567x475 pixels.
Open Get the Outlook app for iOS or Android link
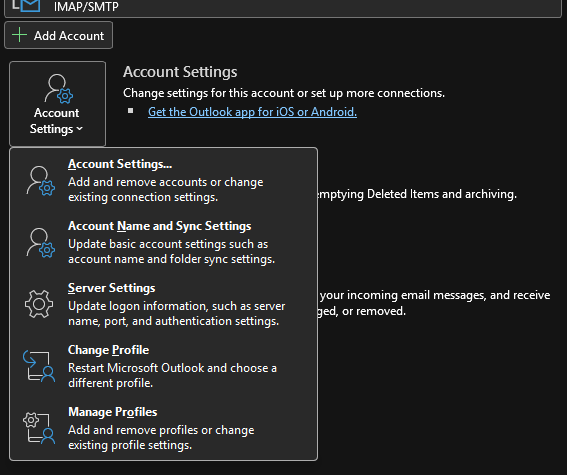click(x=252, y=112)
